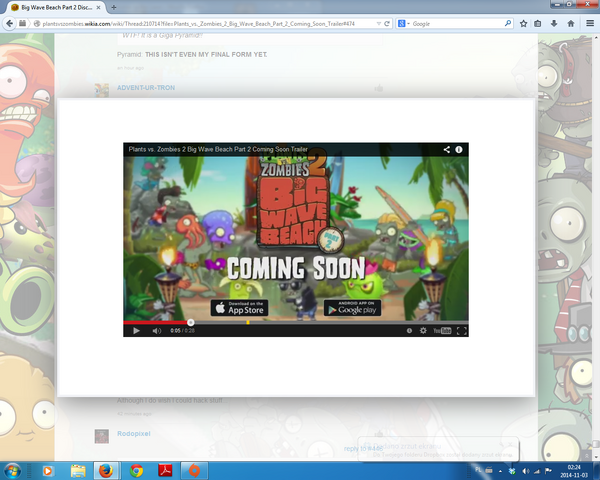Like ADVENT-UR-TRON's post with thumbs-up
The width and height of the screenshot is (600, 480).
379,88
